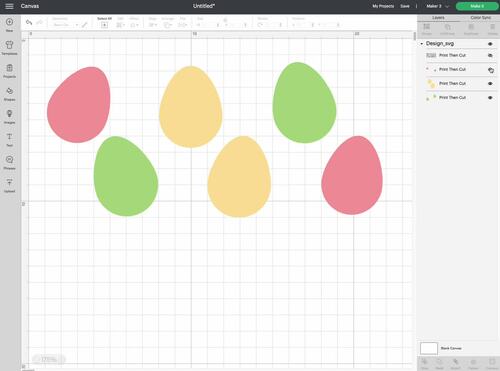Open the Maker 3 machine dropdown
The width and height of the screenshot is (500, 371).
point(438,6)
